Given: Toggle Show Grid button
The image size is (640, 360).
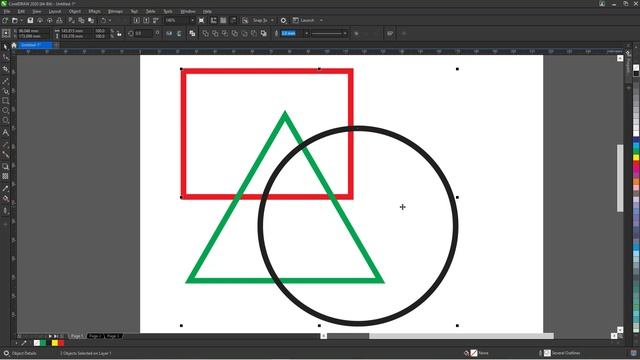Looking at the screenshot, I should [x=223, y=20].
